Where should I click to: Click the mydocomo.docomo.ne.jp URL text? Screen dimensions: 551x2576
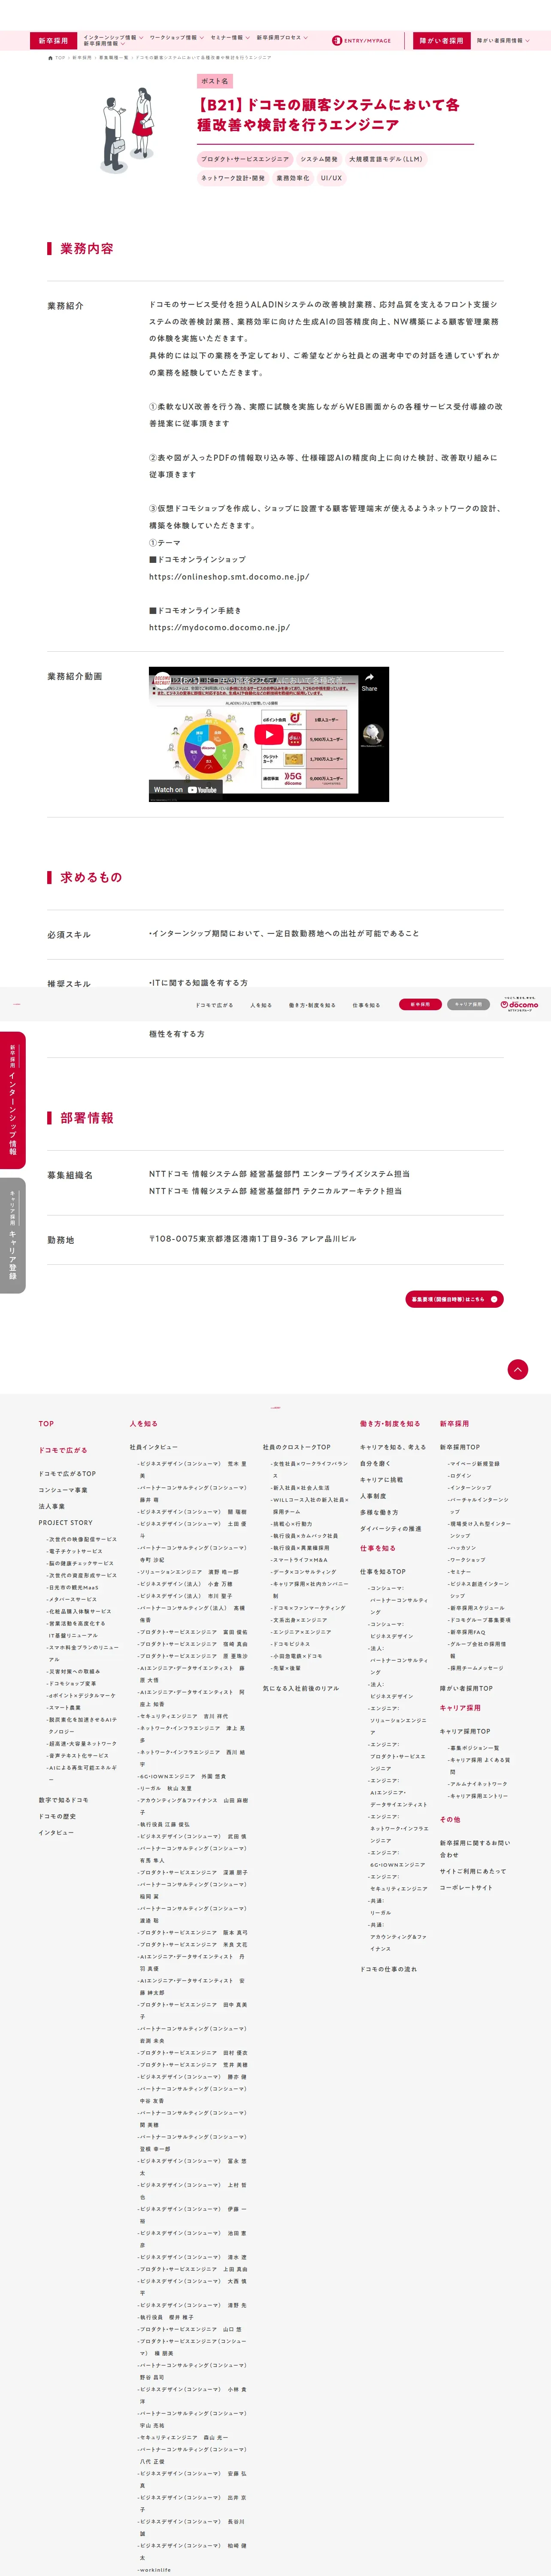coord(219,628)
